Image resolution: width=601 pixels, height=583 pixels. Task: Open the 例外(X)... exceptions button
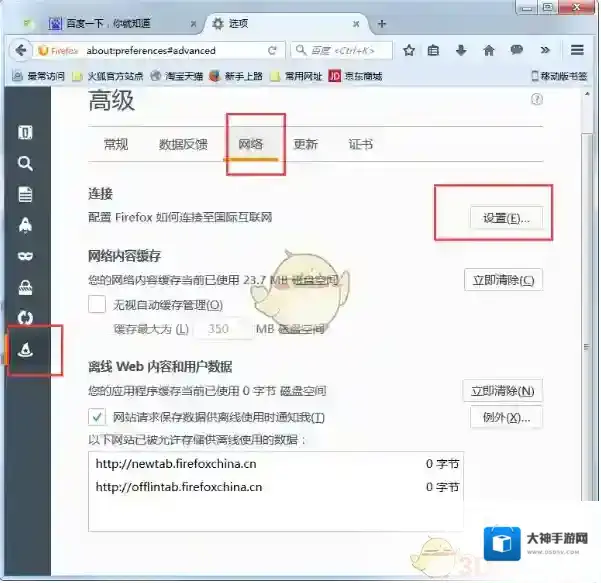506,417
